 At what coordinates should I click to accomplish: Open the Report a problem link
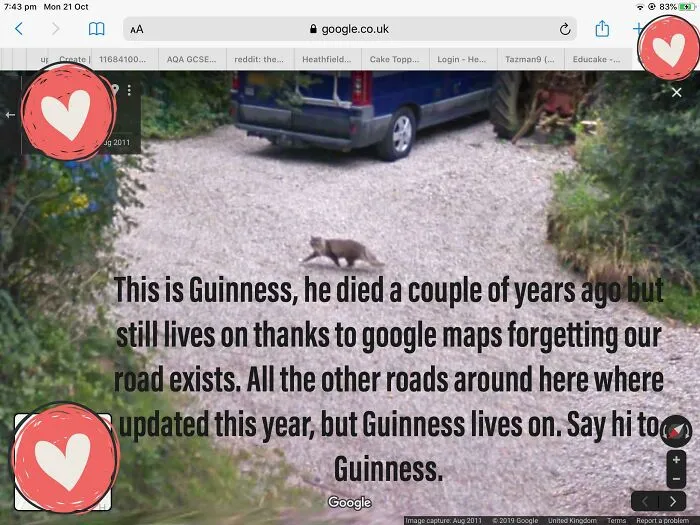tap(662, 521)
